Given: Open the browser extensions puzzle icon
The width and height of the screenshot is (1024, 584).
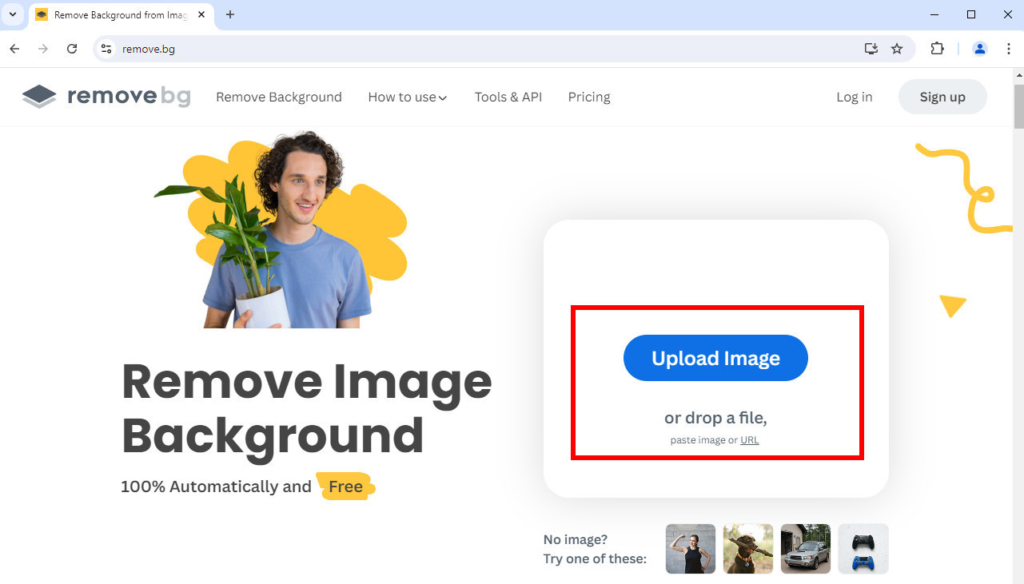Looking at the screenshot, I should tap(937, 48).
